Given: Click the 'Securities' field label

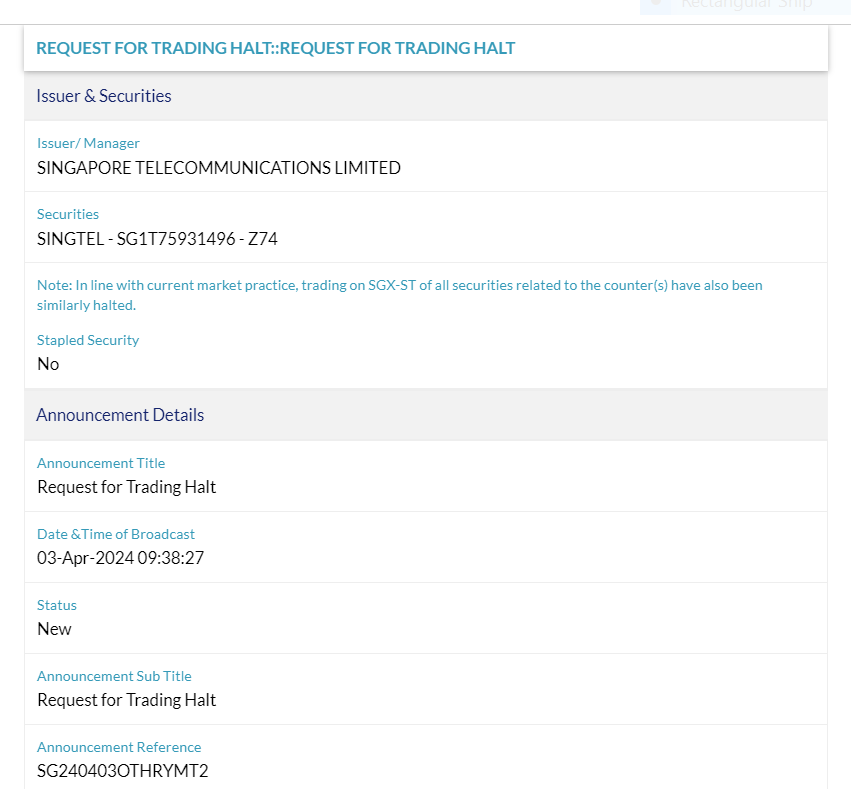Looking at the screenshot, I should [x=68, y=214].
